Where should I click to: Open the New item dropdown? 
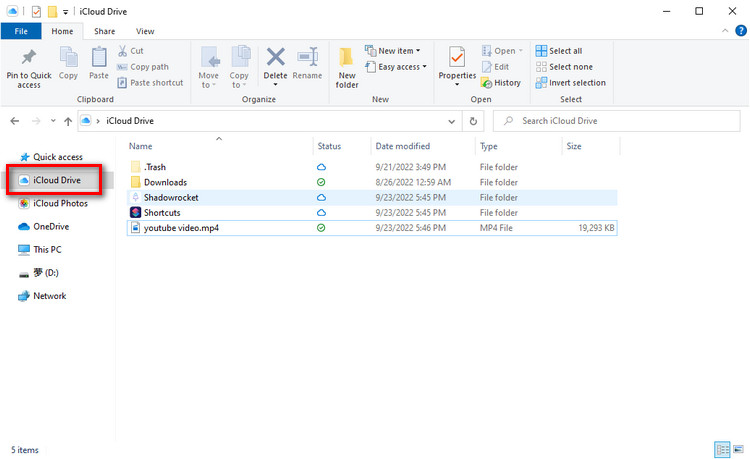coord(393,51)
